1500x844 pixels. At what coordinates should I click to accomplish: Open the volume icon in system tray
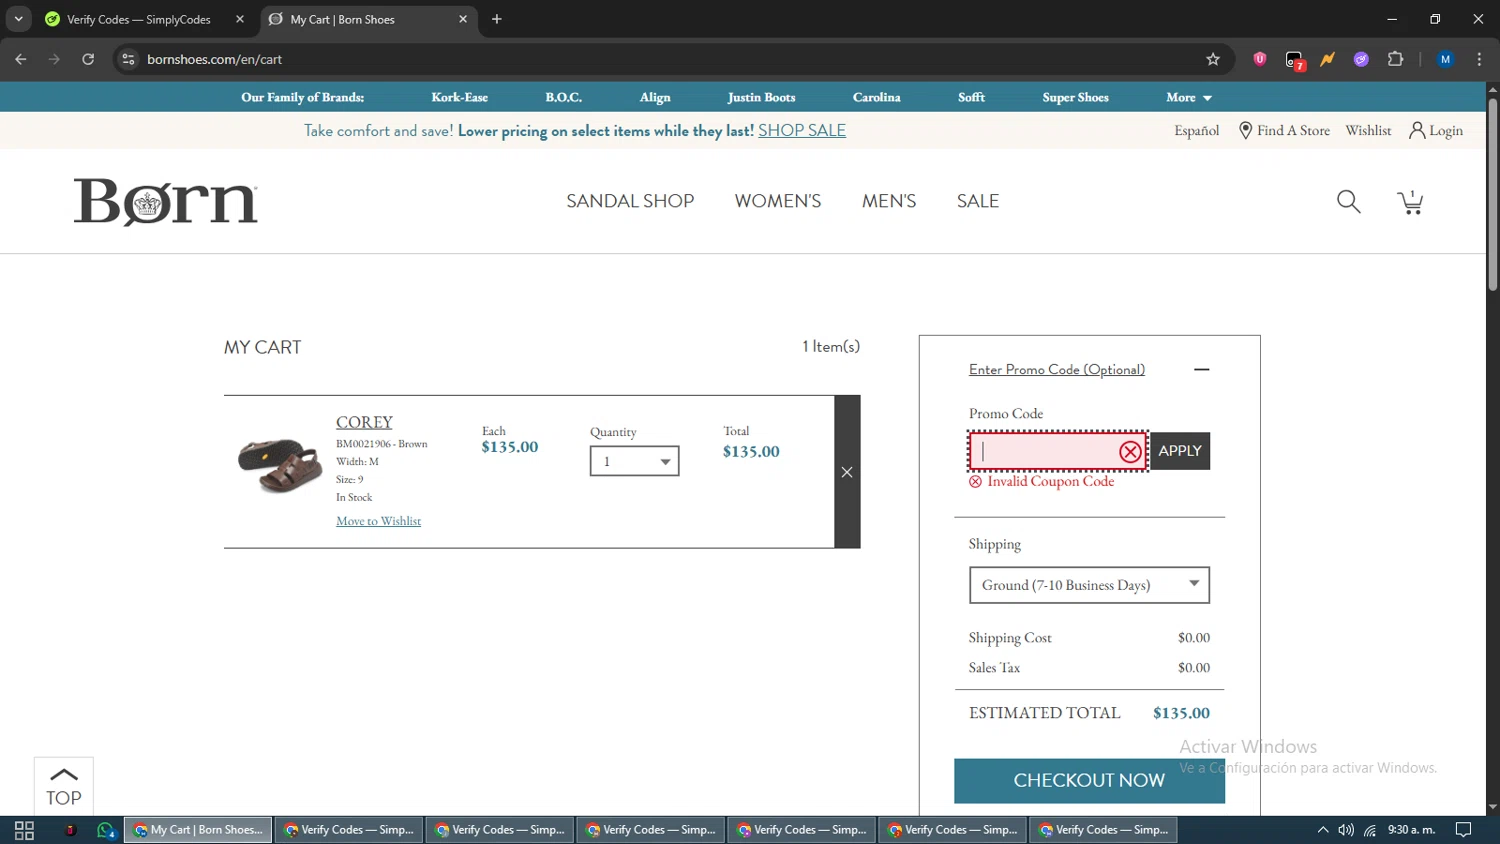click(1346, 830)
